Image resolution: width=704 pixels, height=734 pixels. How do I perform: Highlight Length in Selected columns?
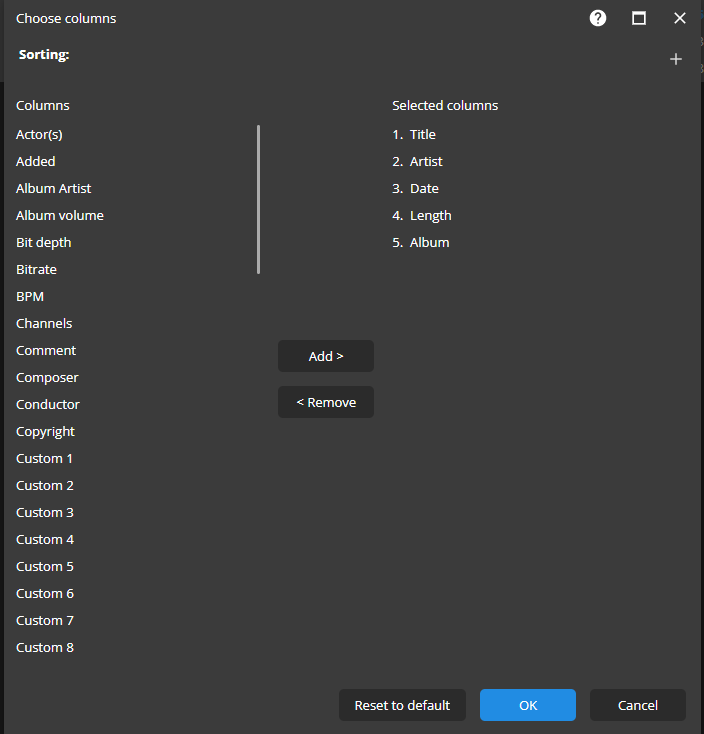pos(430,215)
